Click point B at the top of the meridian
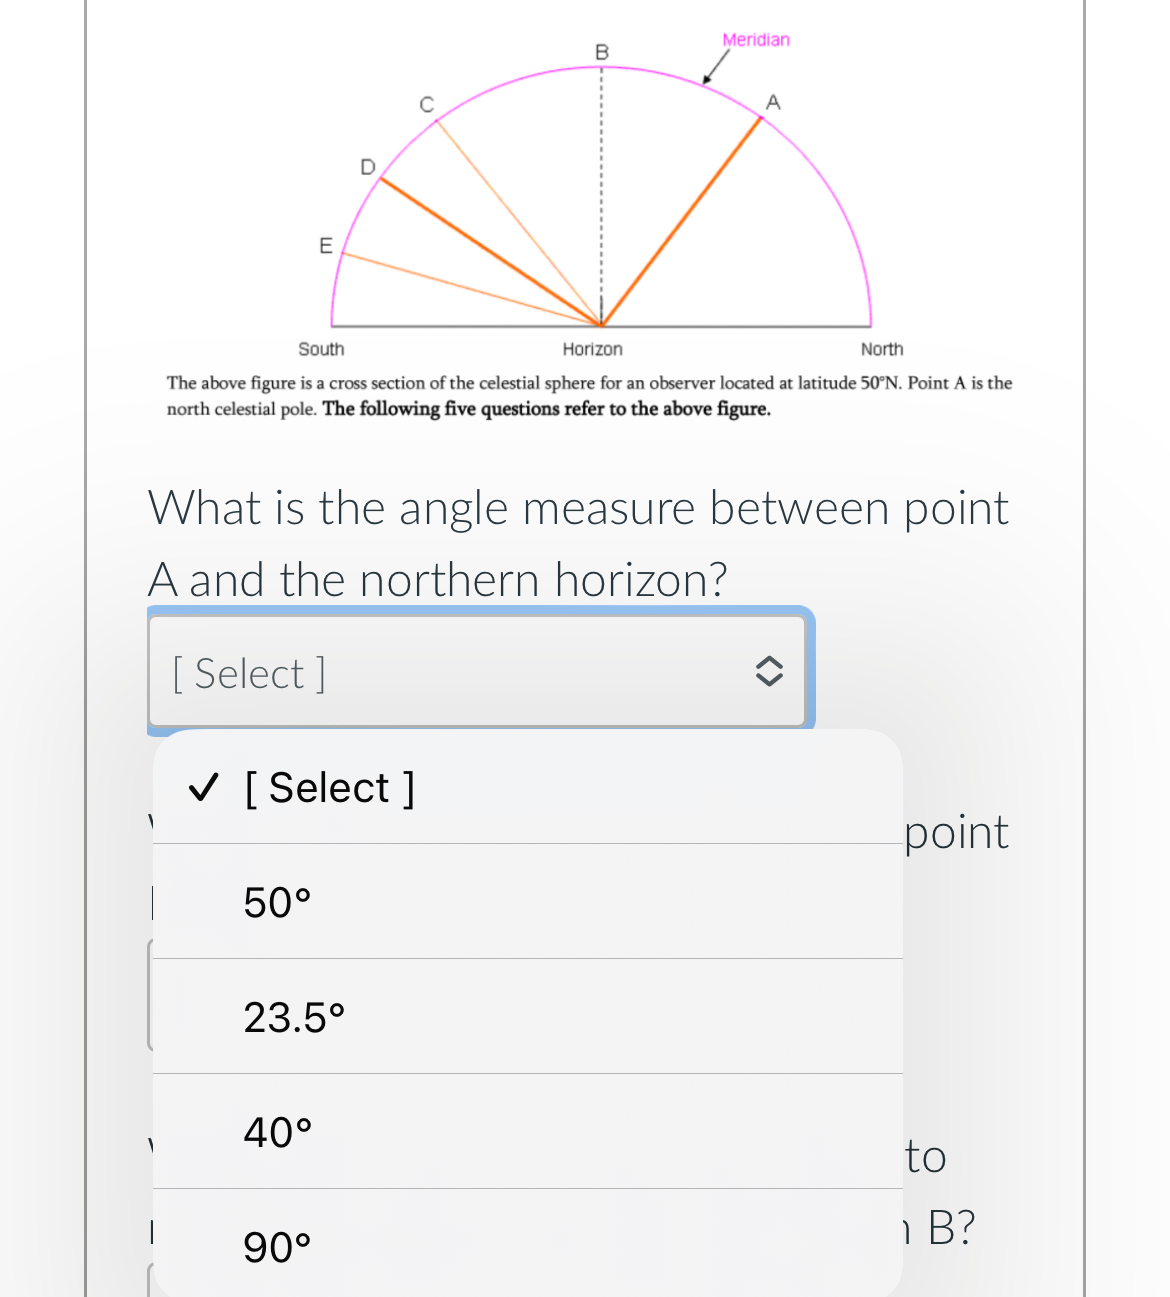The width and height of the screenshot is (1170, 1297). [600, 52]
